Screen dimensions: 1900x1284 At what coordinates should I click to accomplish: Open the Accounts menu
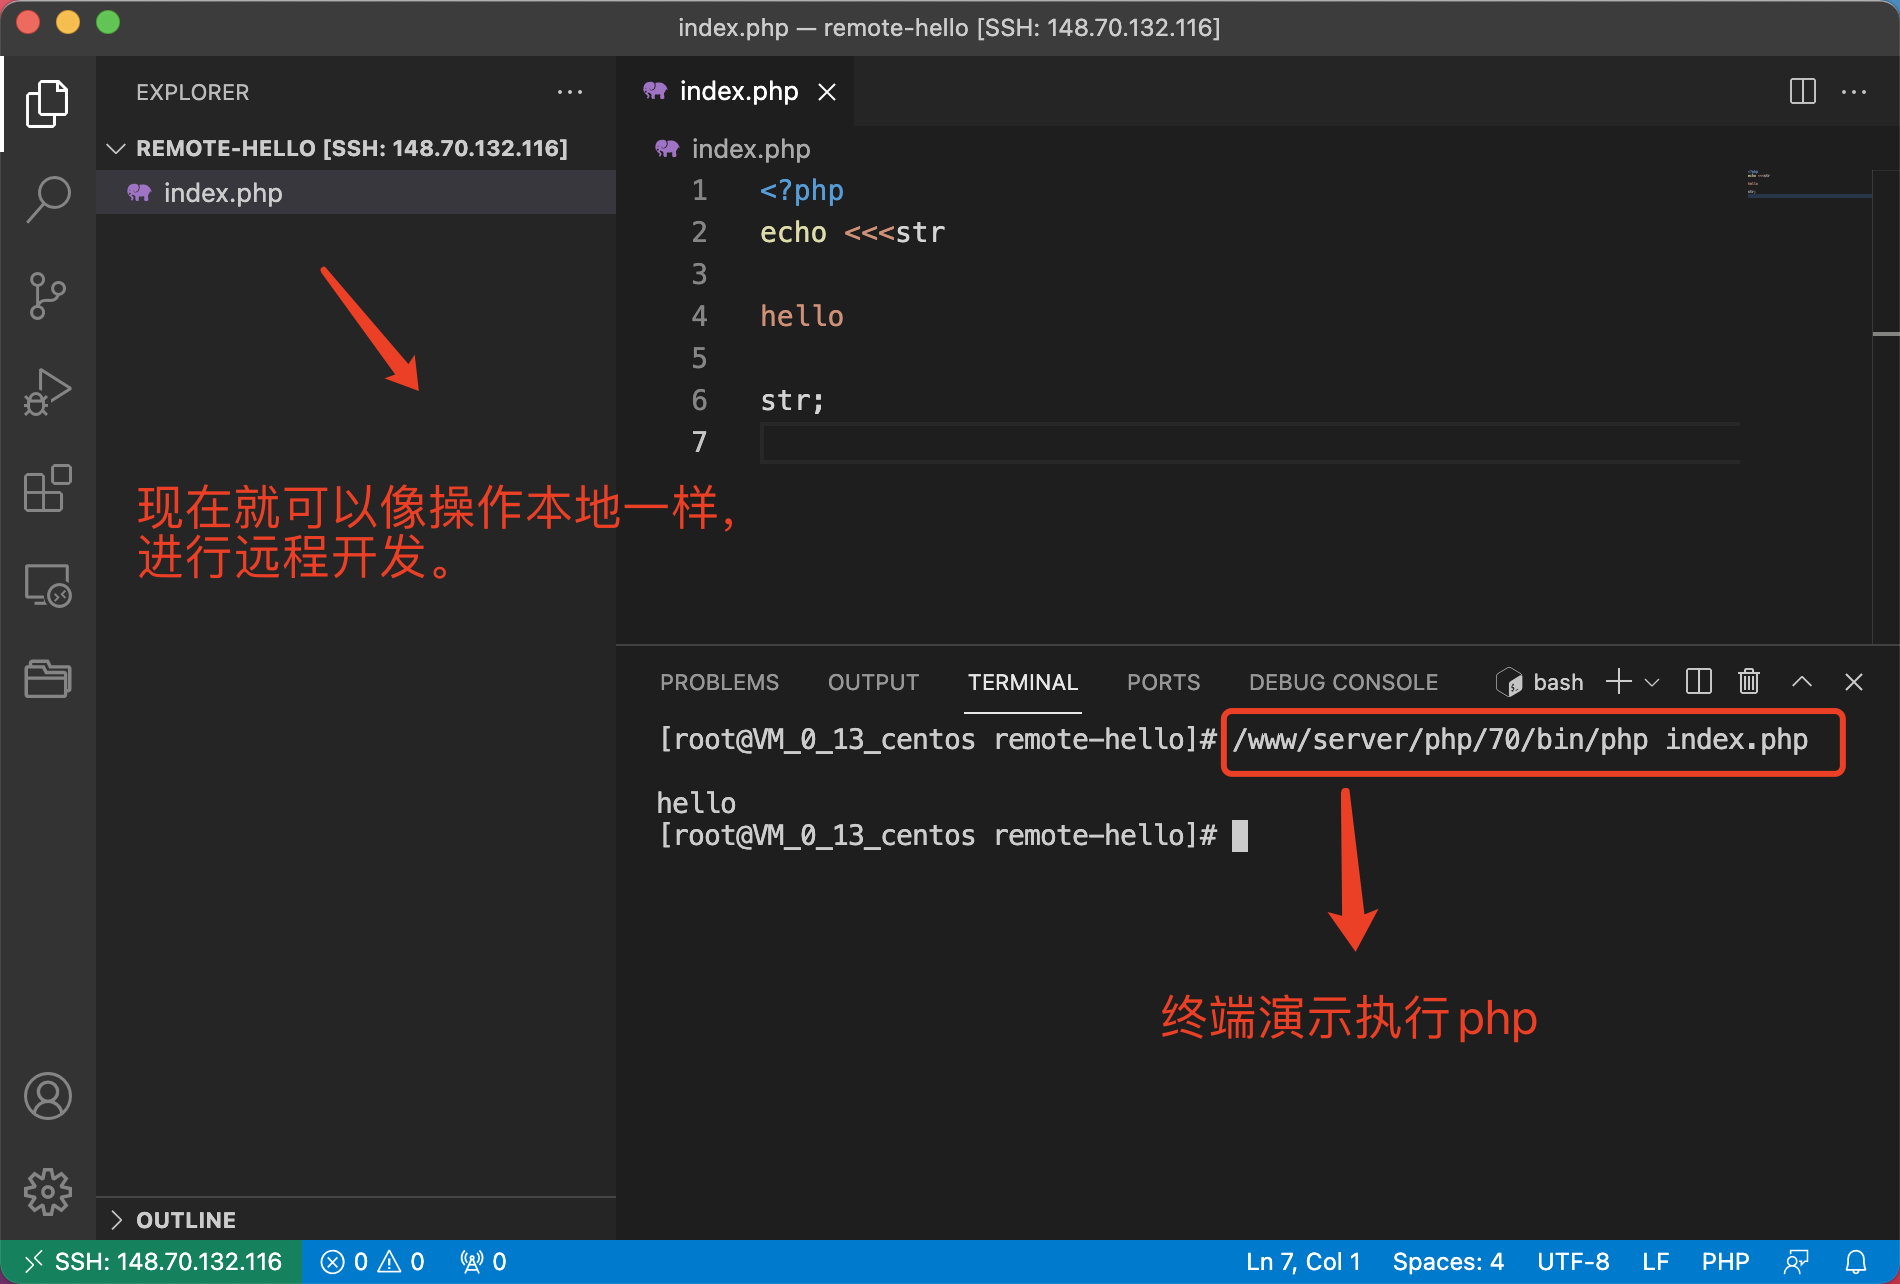point(47,1096)
